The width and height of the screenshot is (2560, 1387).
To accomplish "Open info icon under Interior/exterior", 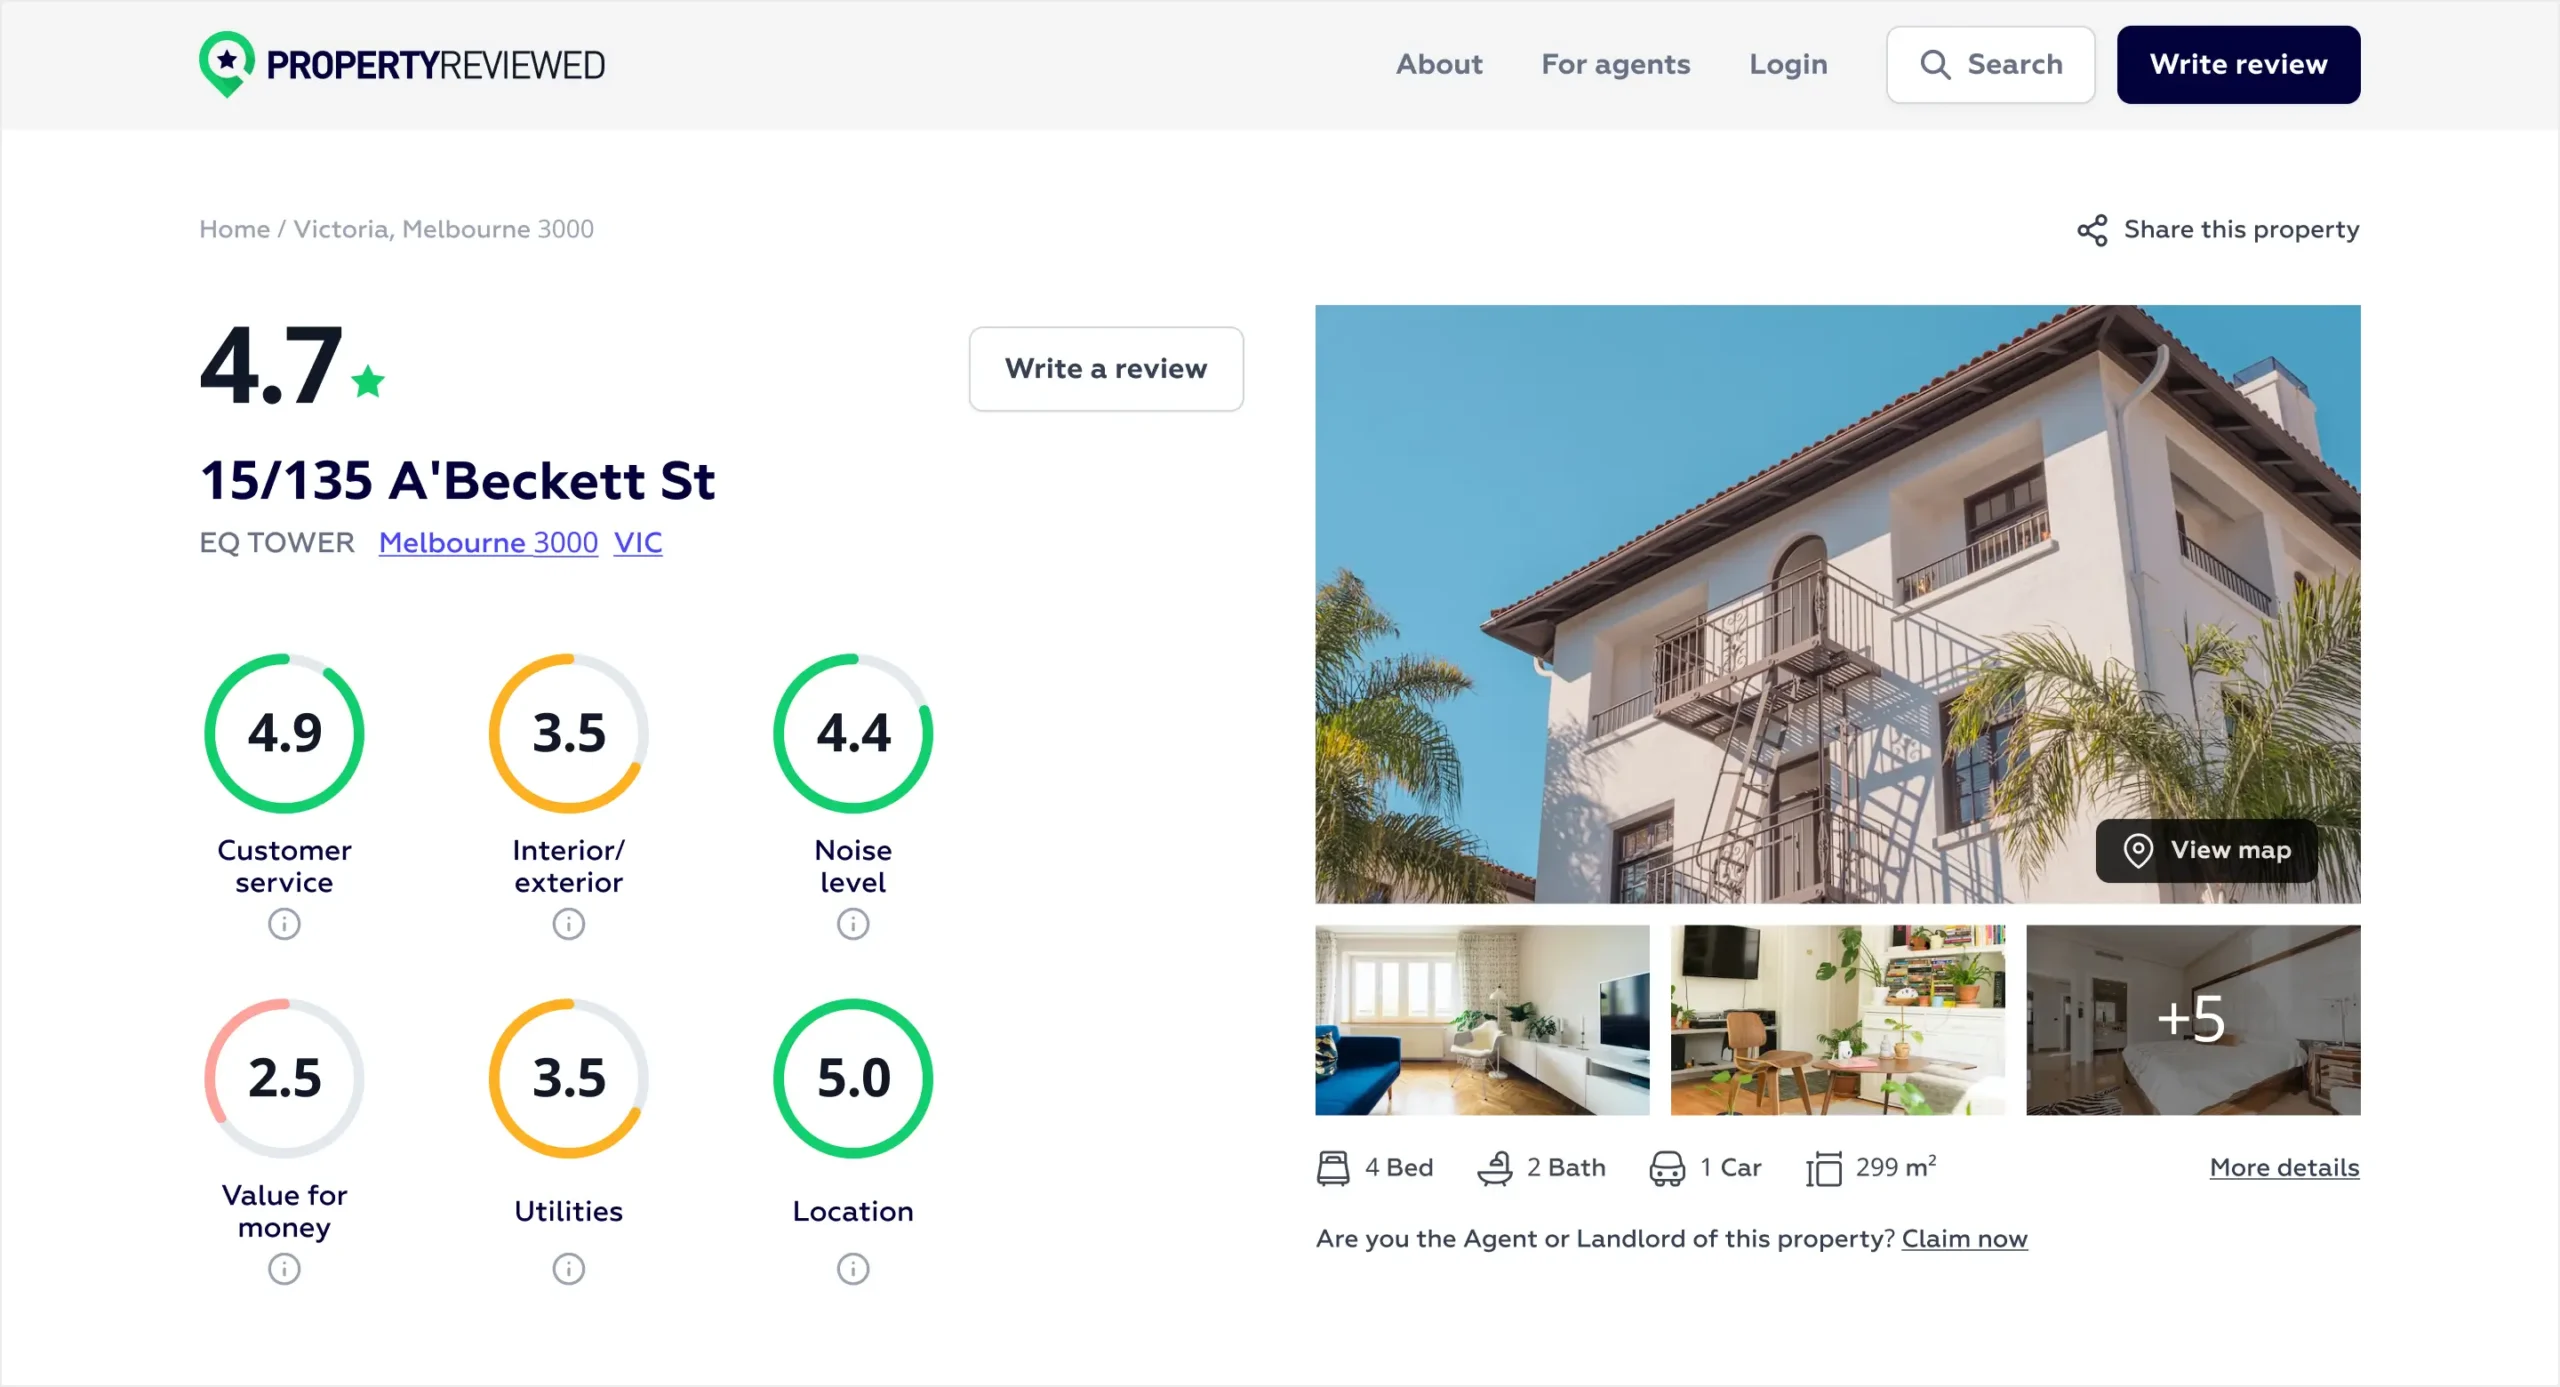I will [568, 924].
